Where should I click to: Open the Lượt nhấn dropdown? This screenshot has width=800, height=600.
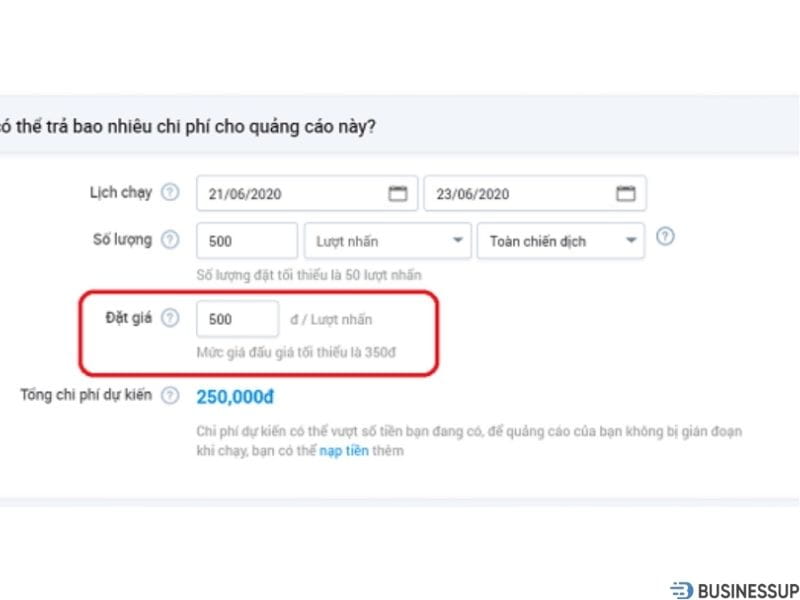[x=388, y=240]
